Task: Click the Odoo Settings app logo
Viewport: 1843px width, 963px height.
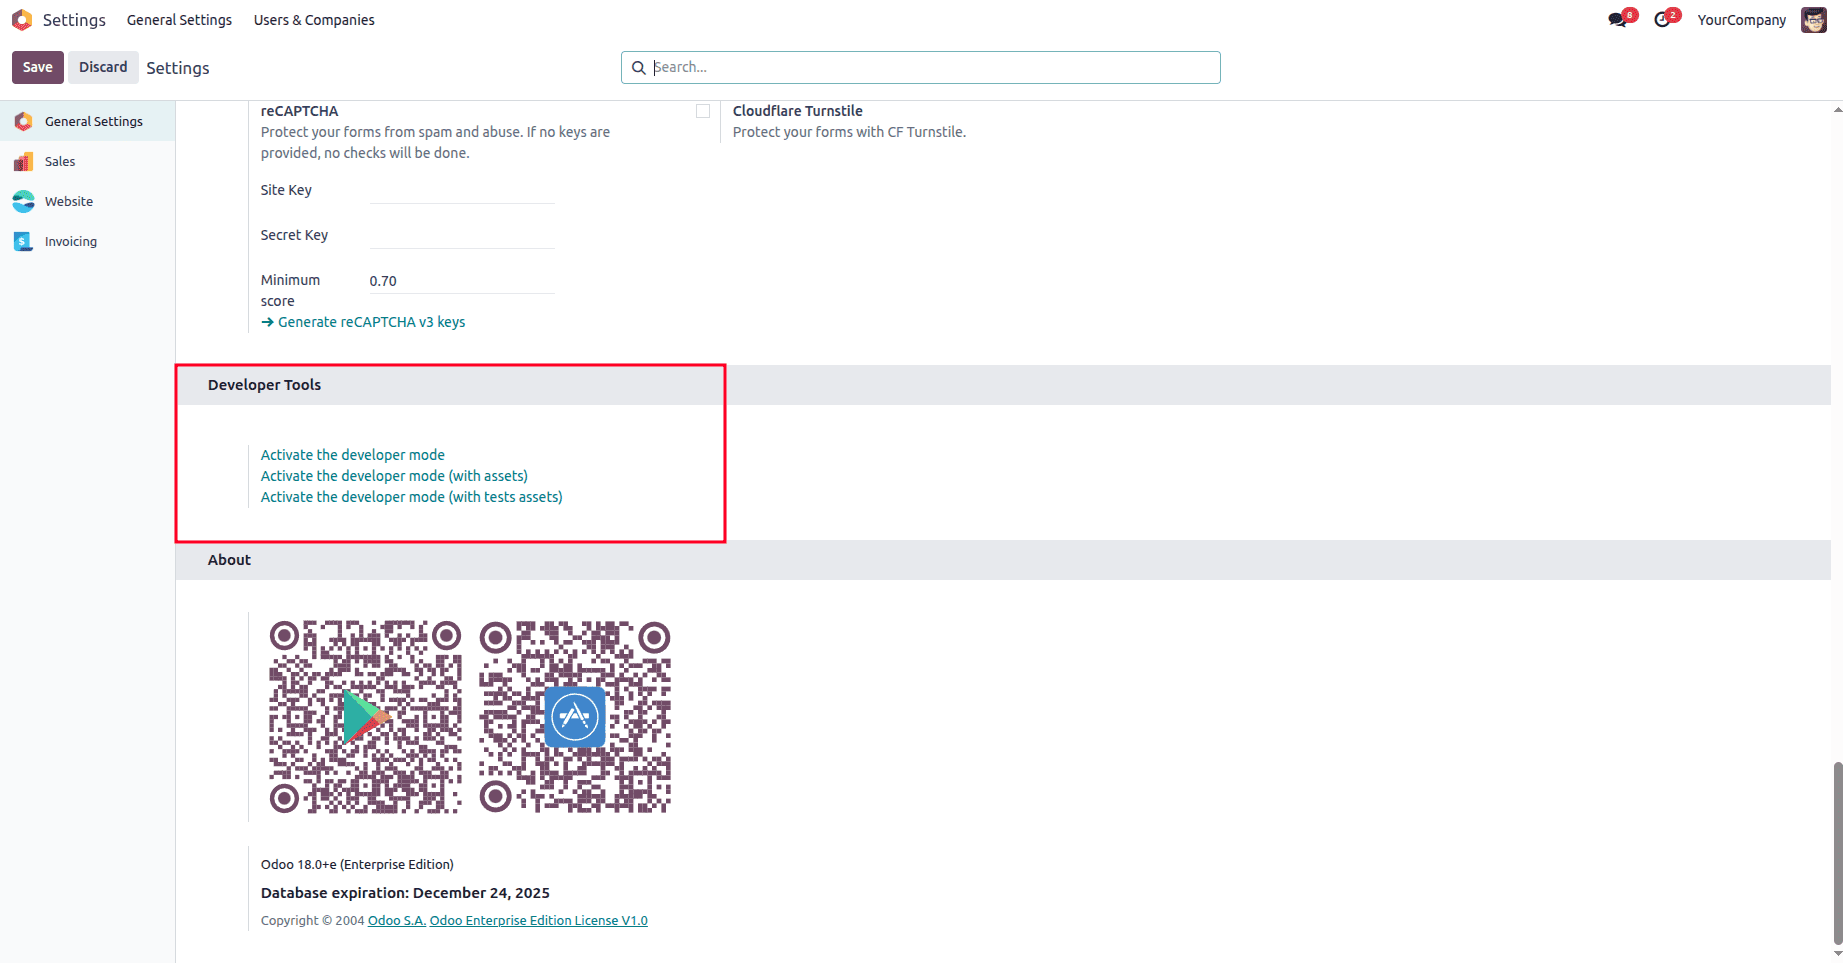Action: click(21, 19)
